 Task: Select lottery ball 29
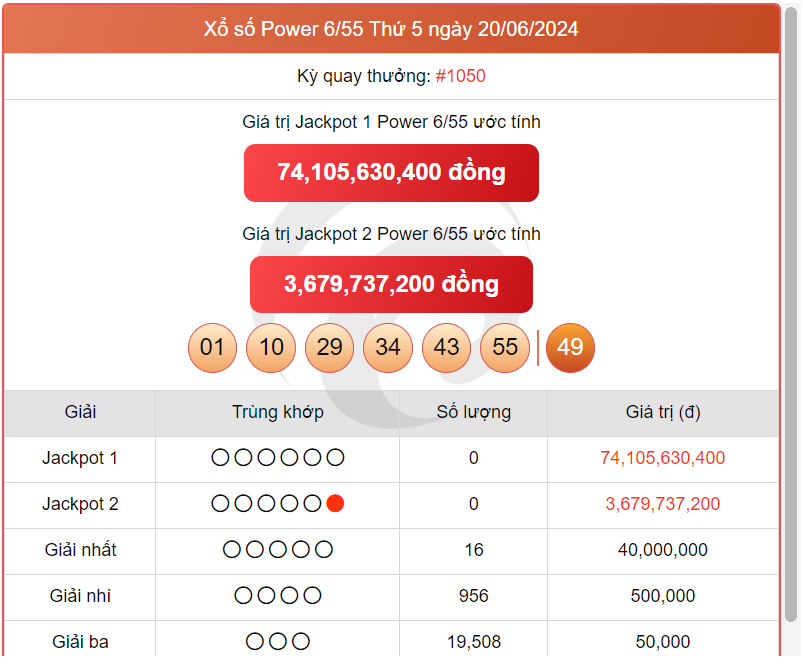point(329,348)
